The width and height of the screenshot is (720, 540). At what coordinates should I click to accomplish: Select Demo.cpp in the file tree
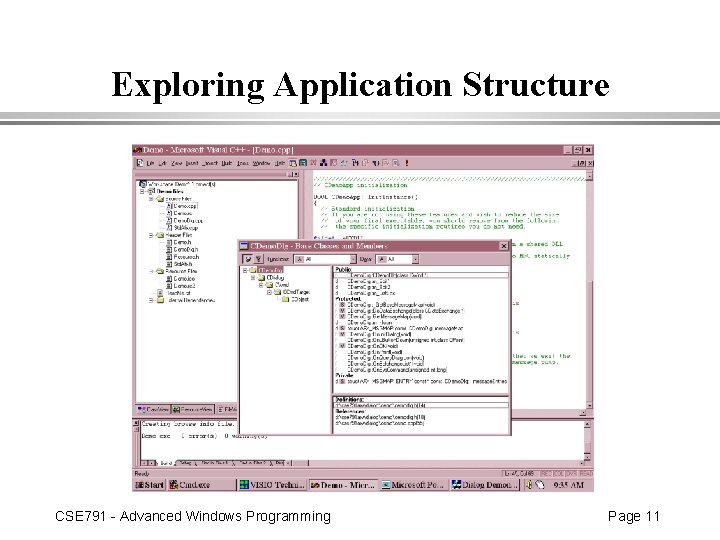tap(182, 206)
